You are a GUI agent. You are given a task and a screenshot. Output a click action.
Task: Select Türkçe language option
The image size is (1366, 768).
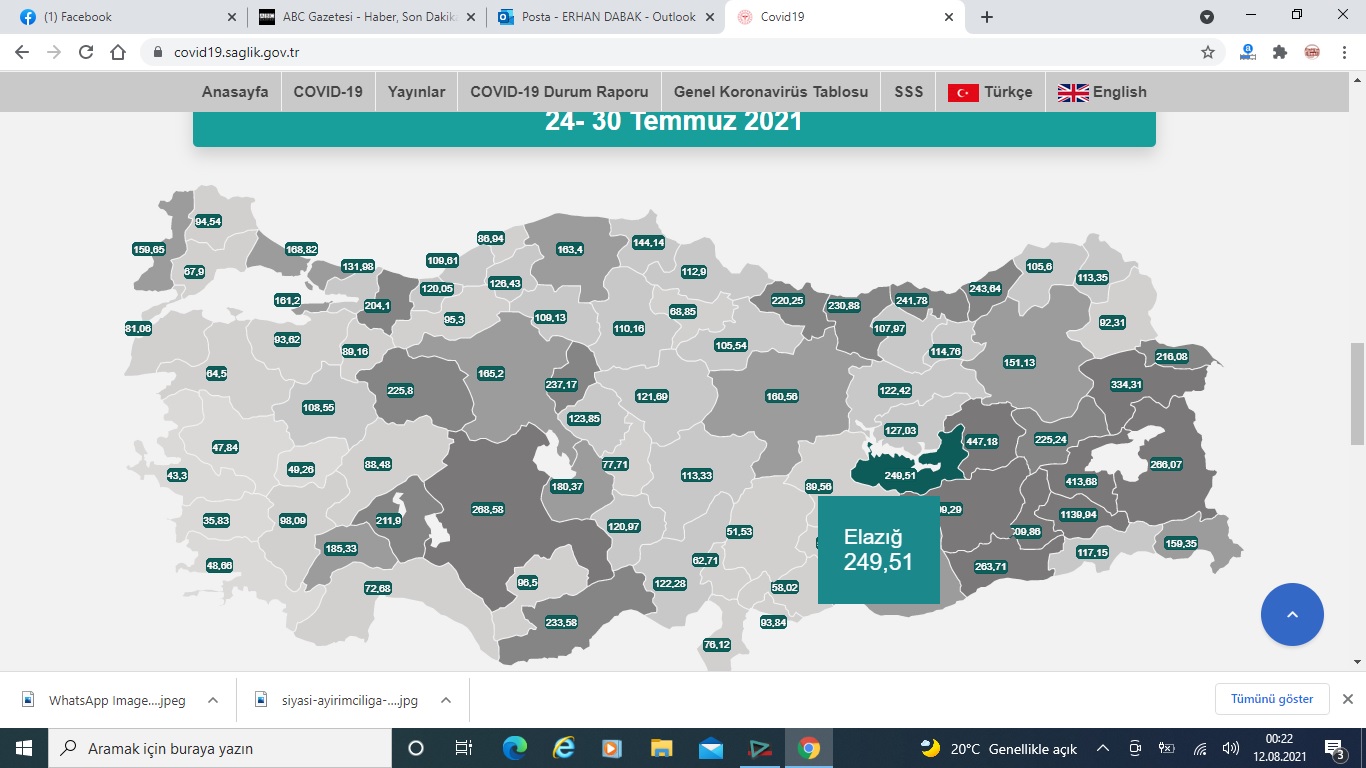[x=990, y=92]
